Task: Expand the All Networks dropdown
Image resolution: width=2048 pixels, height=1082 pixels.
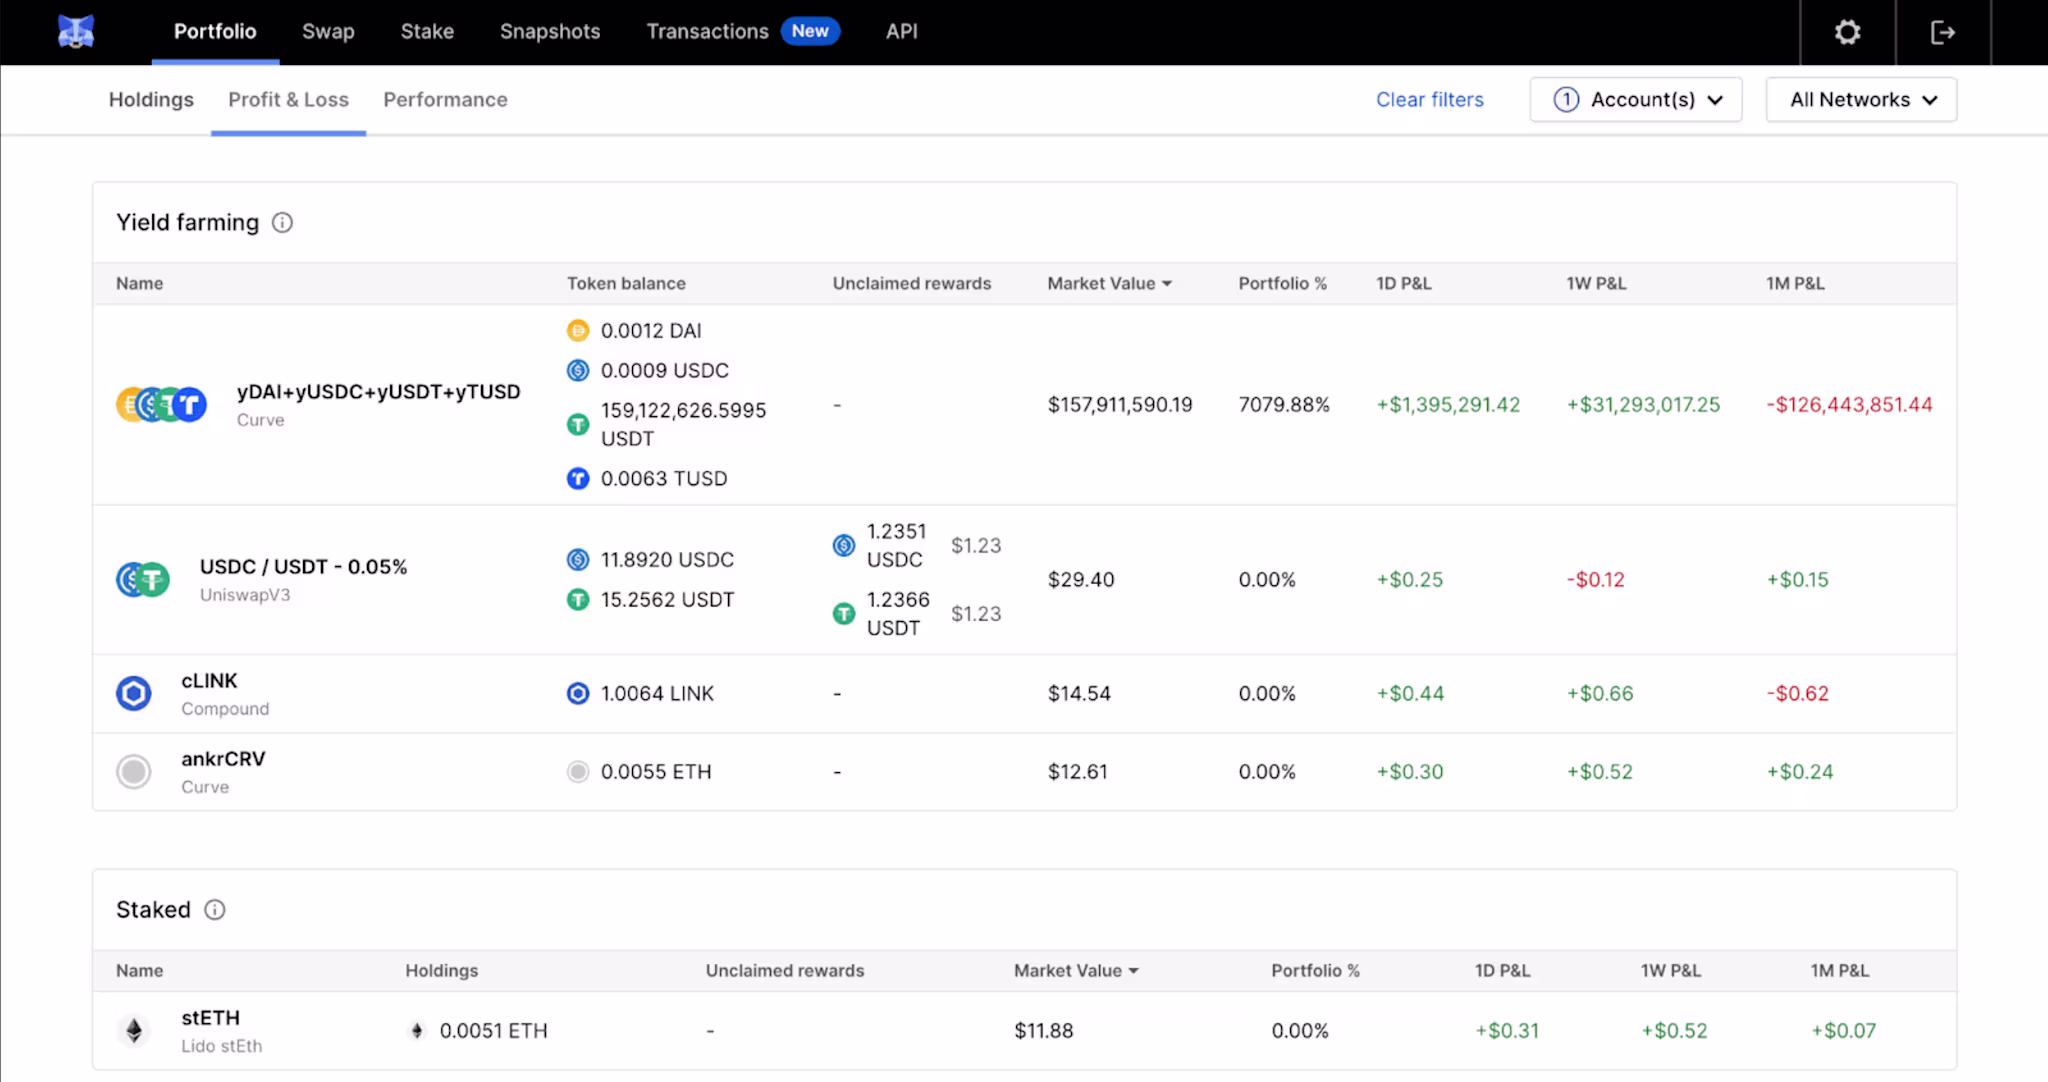Action: click(1861, 100)
